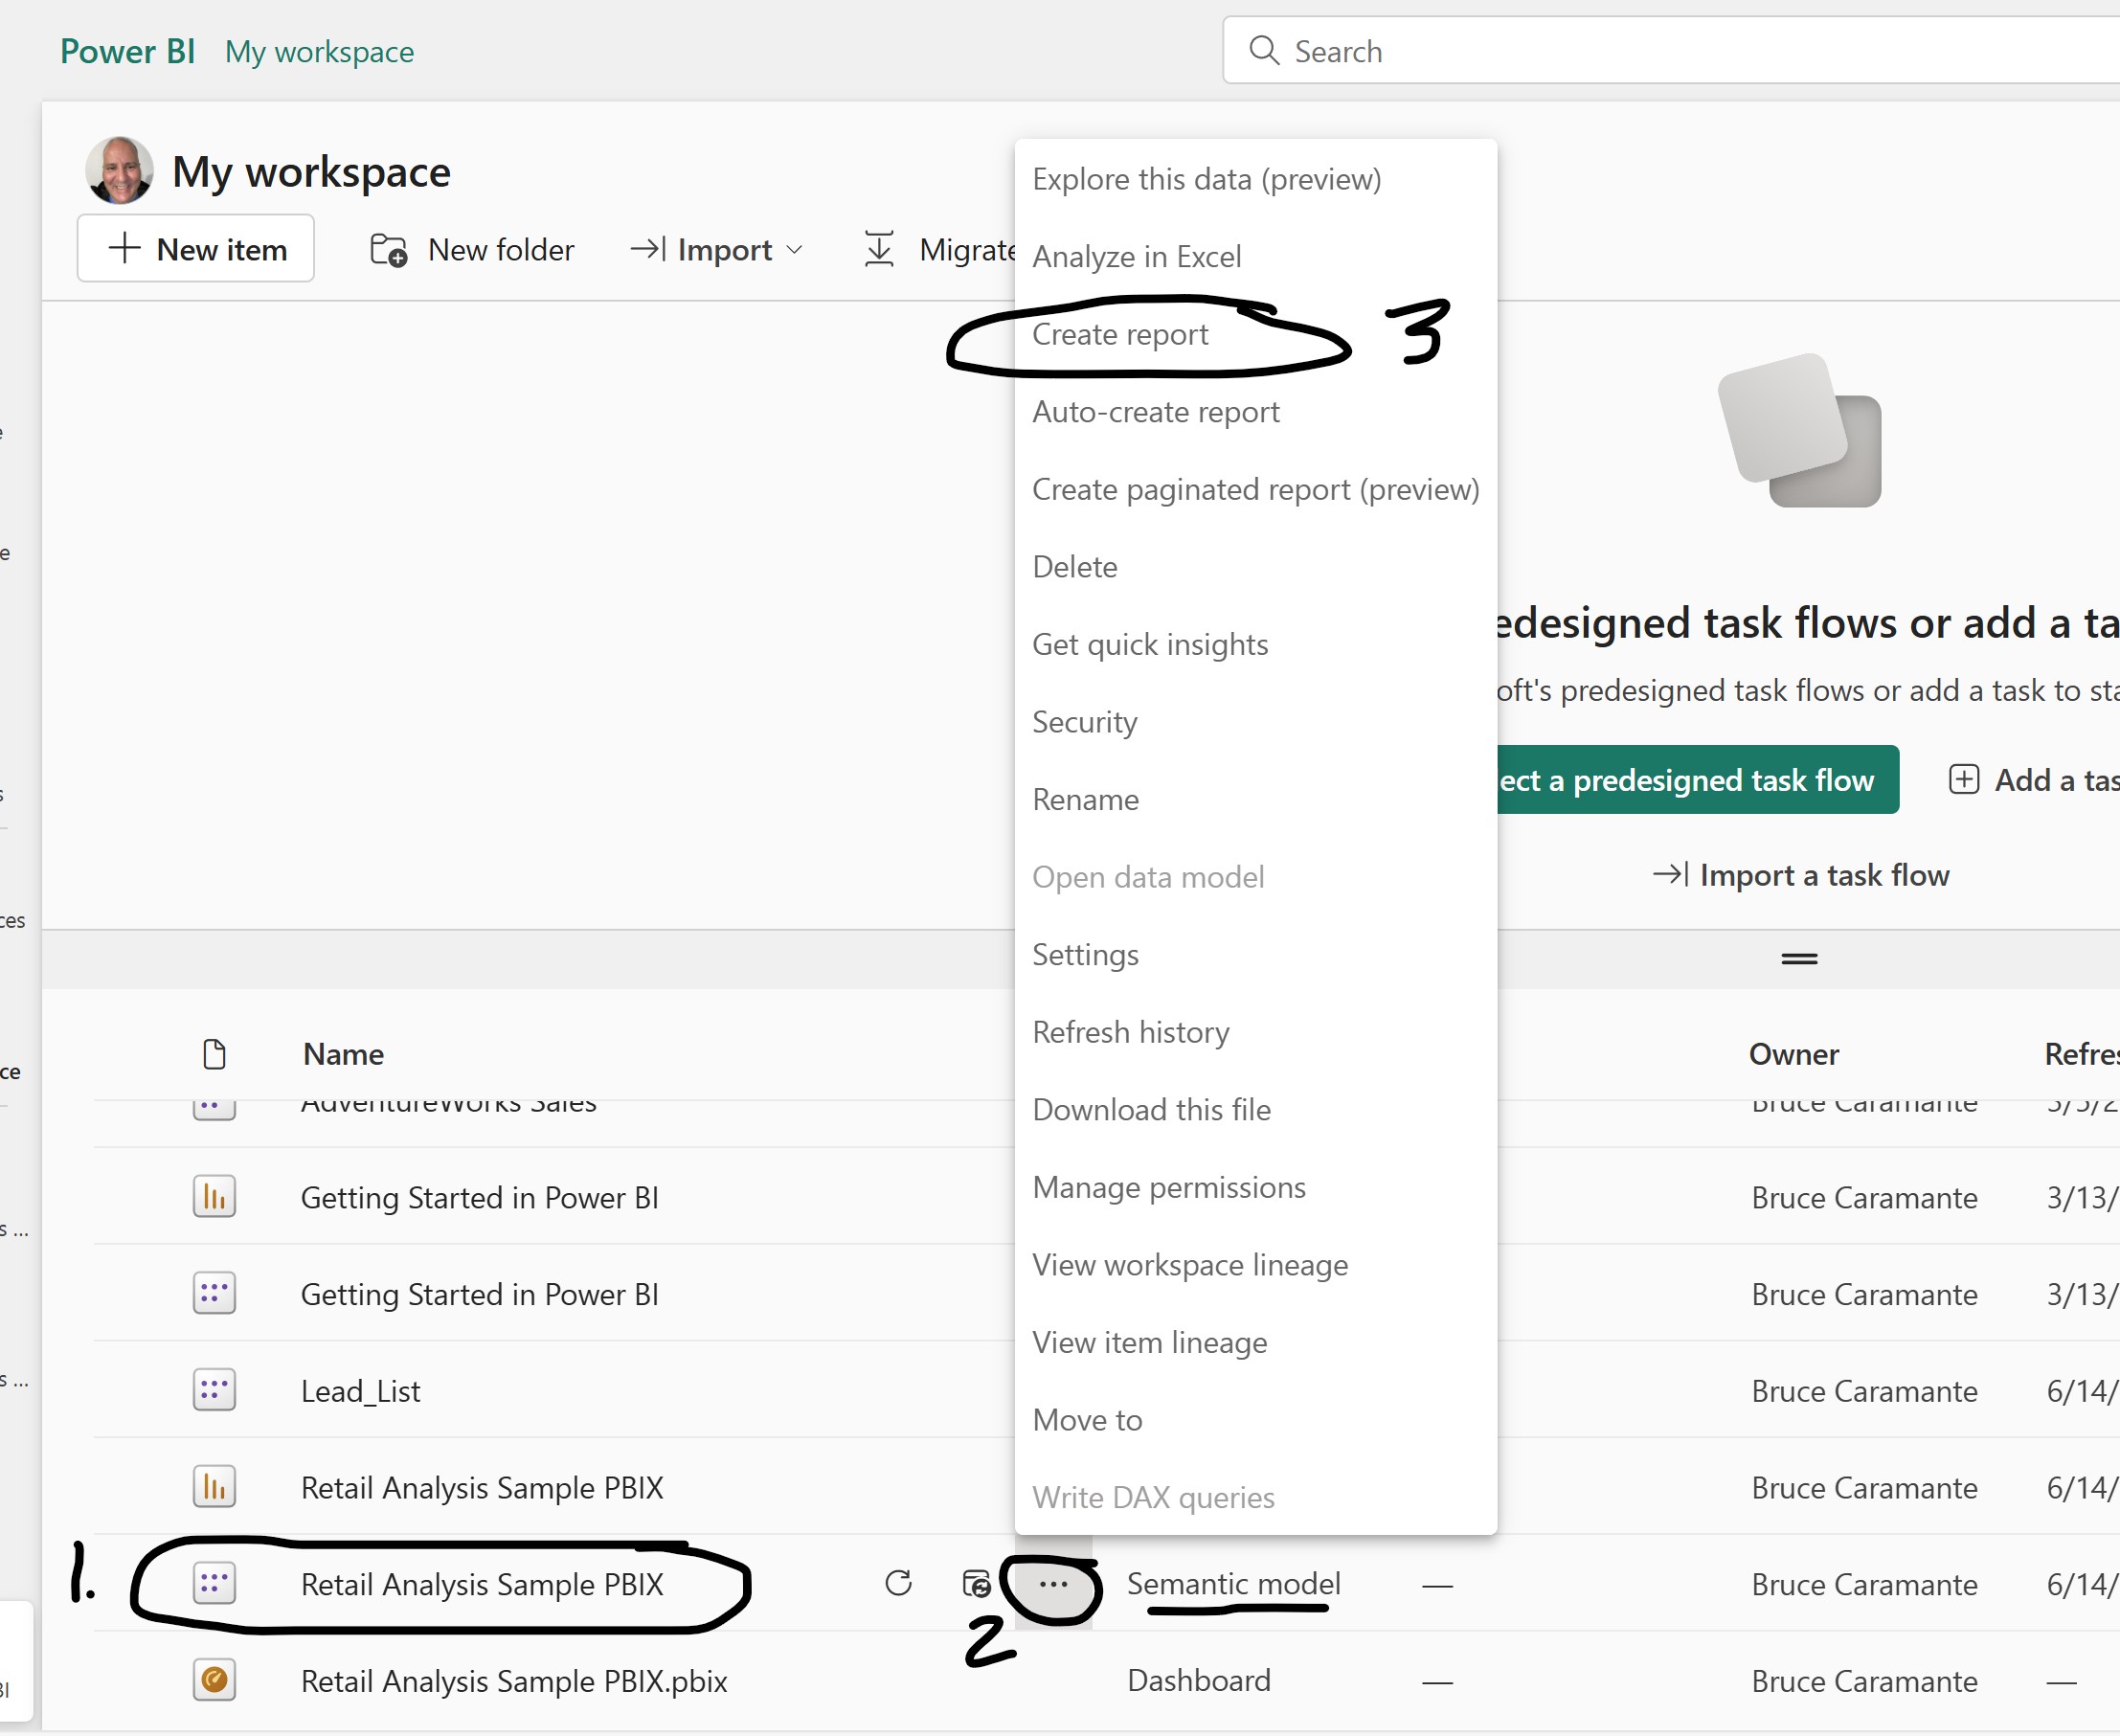This screenshot has width=2120, height=1736.
Task: Click Open data model entry
Action: [1148, 877]
